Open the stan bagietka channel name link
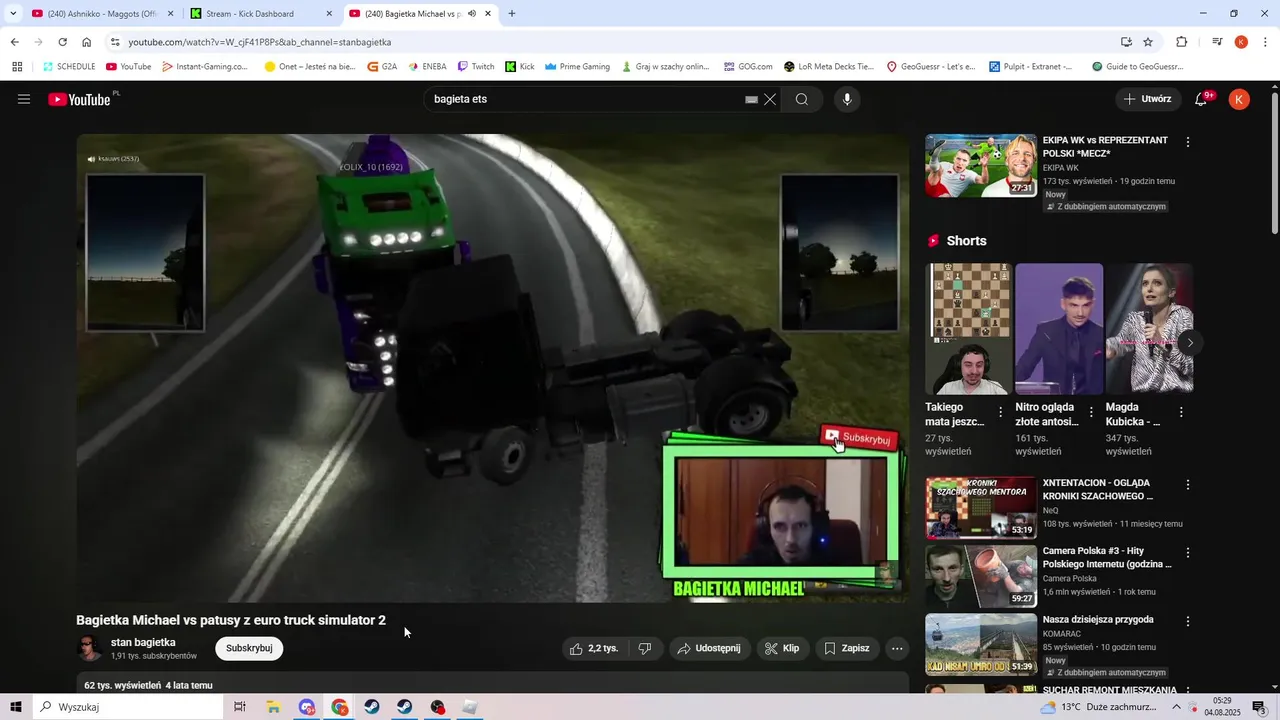The image size is (1280, 720). tap(143, 642)
